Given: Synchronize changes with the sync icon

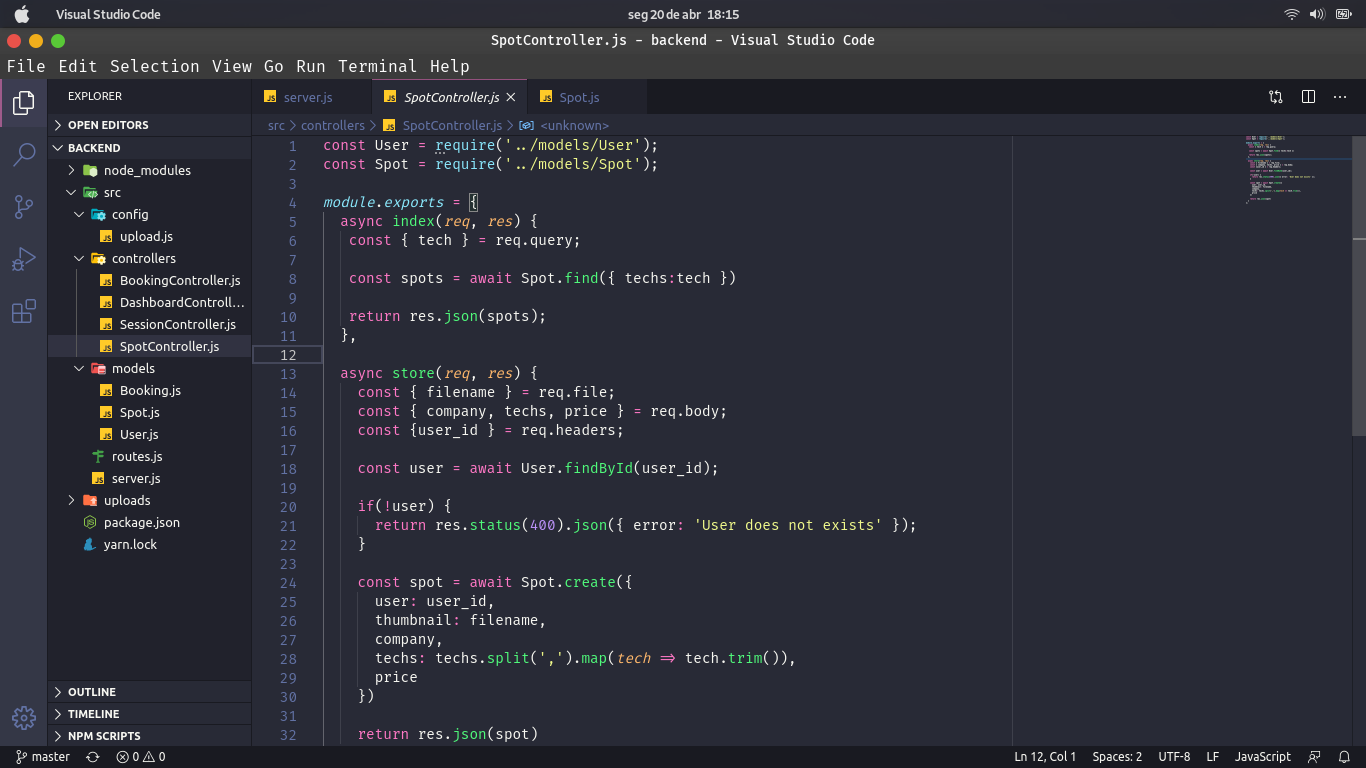Looking at the screenshot, I should click(x=93, y=757).
